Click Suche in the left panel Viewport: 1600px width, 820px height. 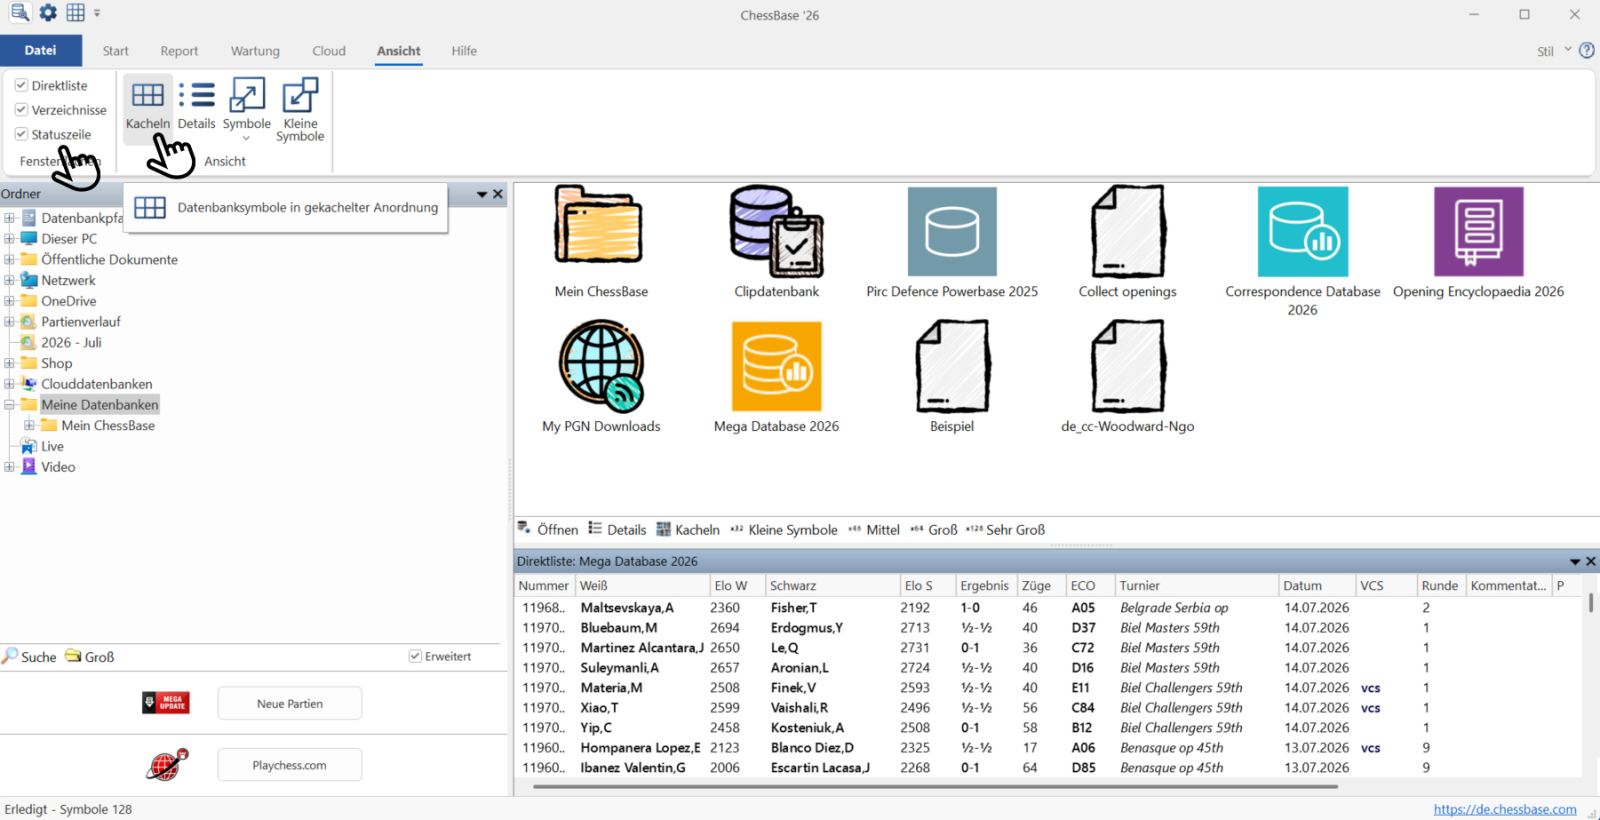pos(29,657)
